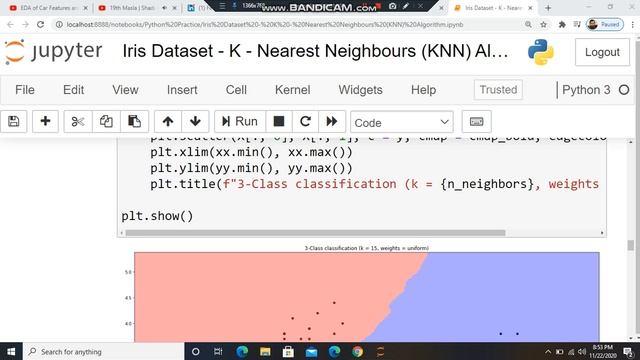Click the Logout button
The width and height of the screenshot is (640, 360).
(x=602, y=52)
